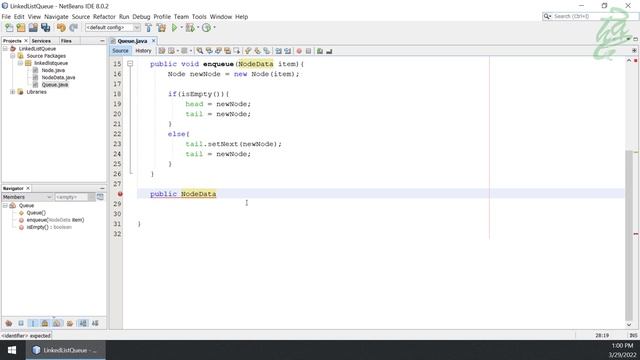Open the Tools menu
The height and width of the screenshot is (360, 640).
pyautogui.click(x=199, y=17)
